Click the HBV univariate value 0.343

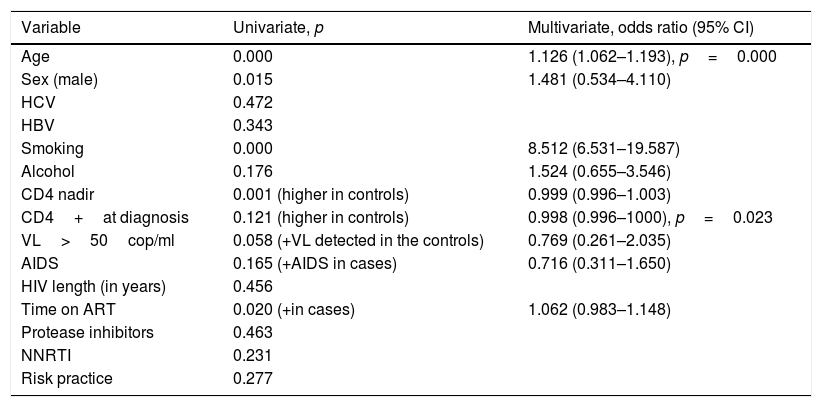(252, 125)
